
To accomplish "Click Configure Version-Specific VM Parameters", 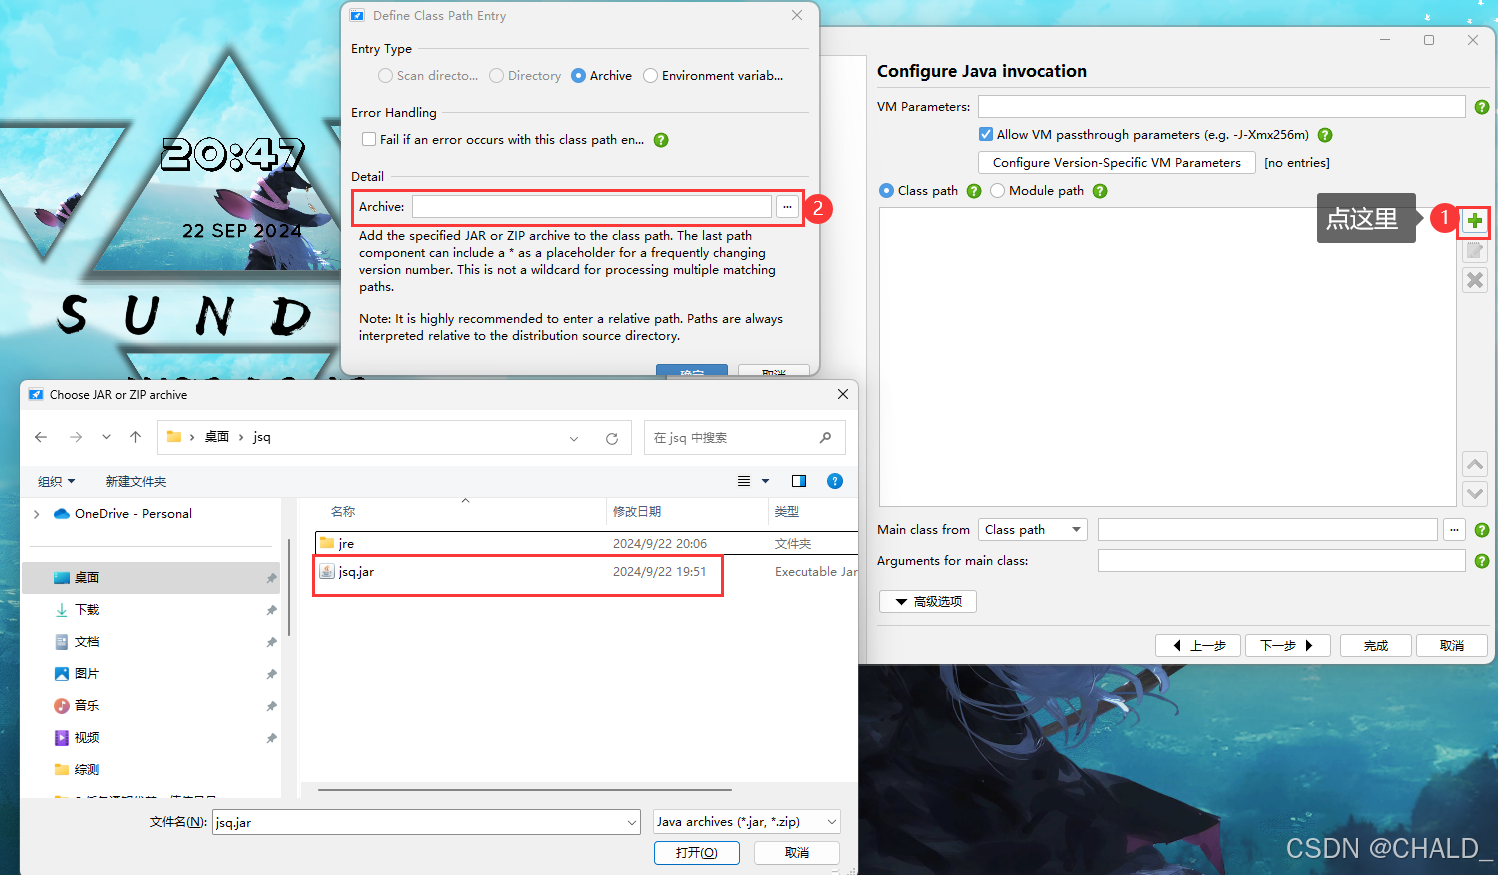I will (x=1116, y=162).
